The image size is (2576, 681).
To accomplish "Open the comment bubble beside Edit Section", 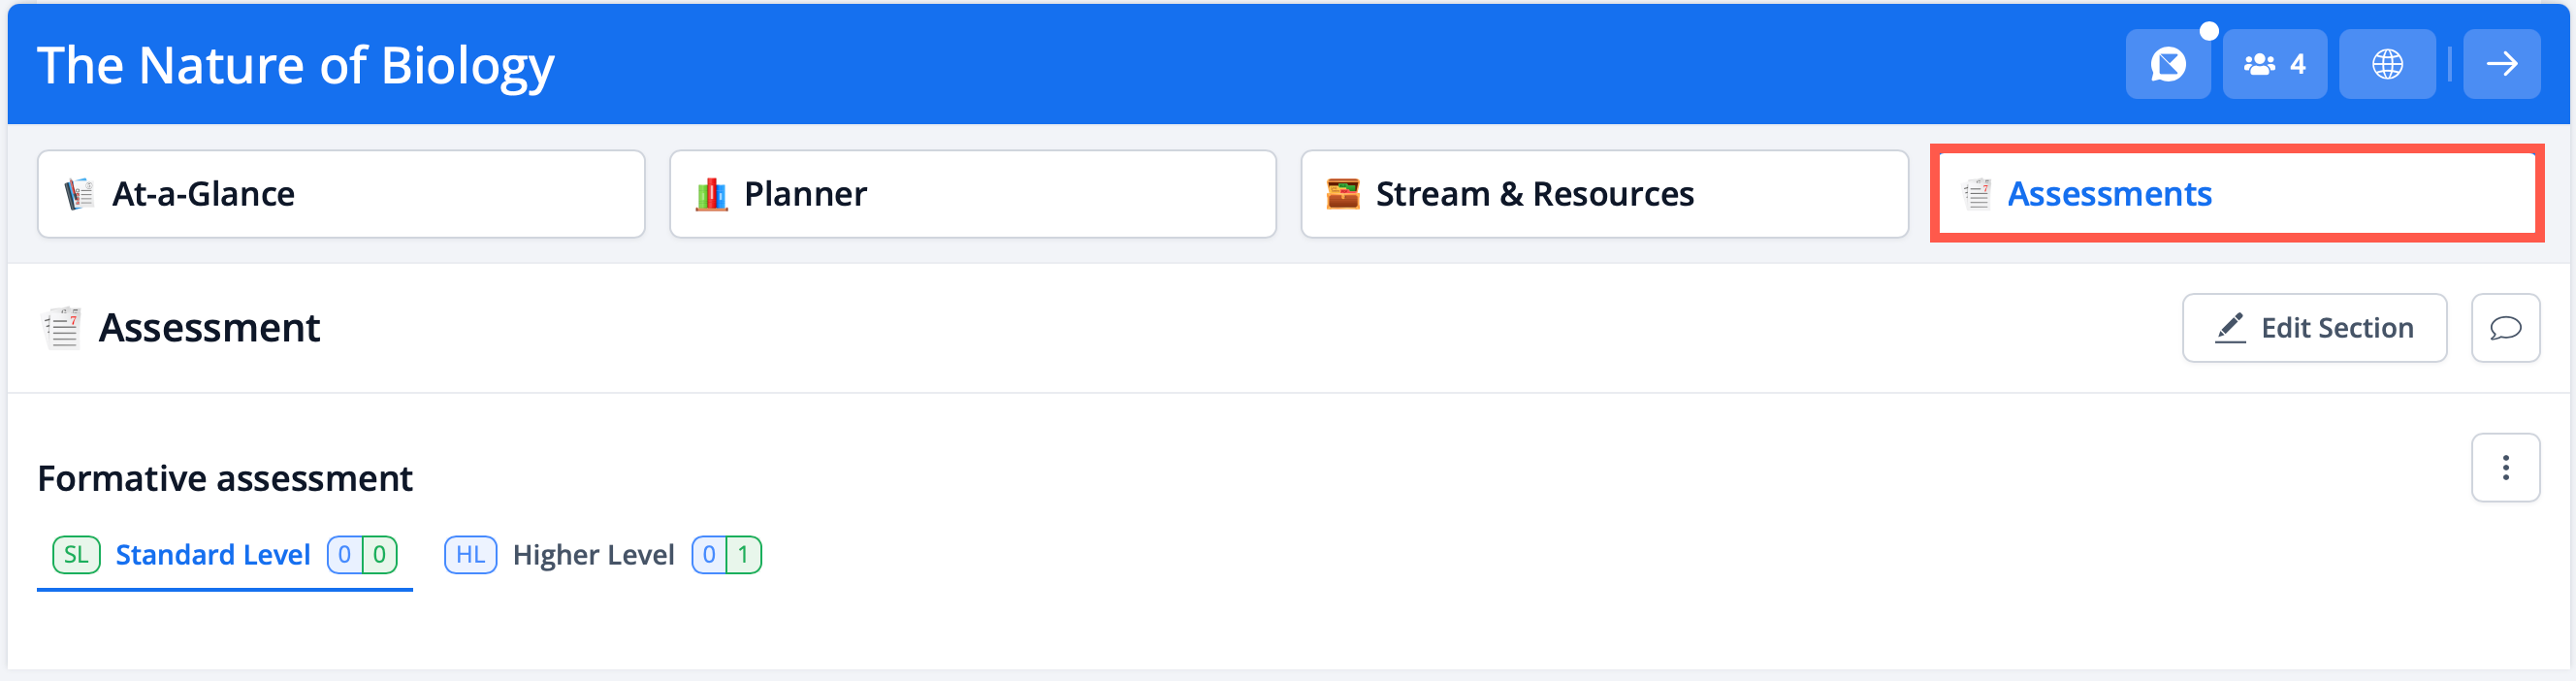I will [2505, 328].
